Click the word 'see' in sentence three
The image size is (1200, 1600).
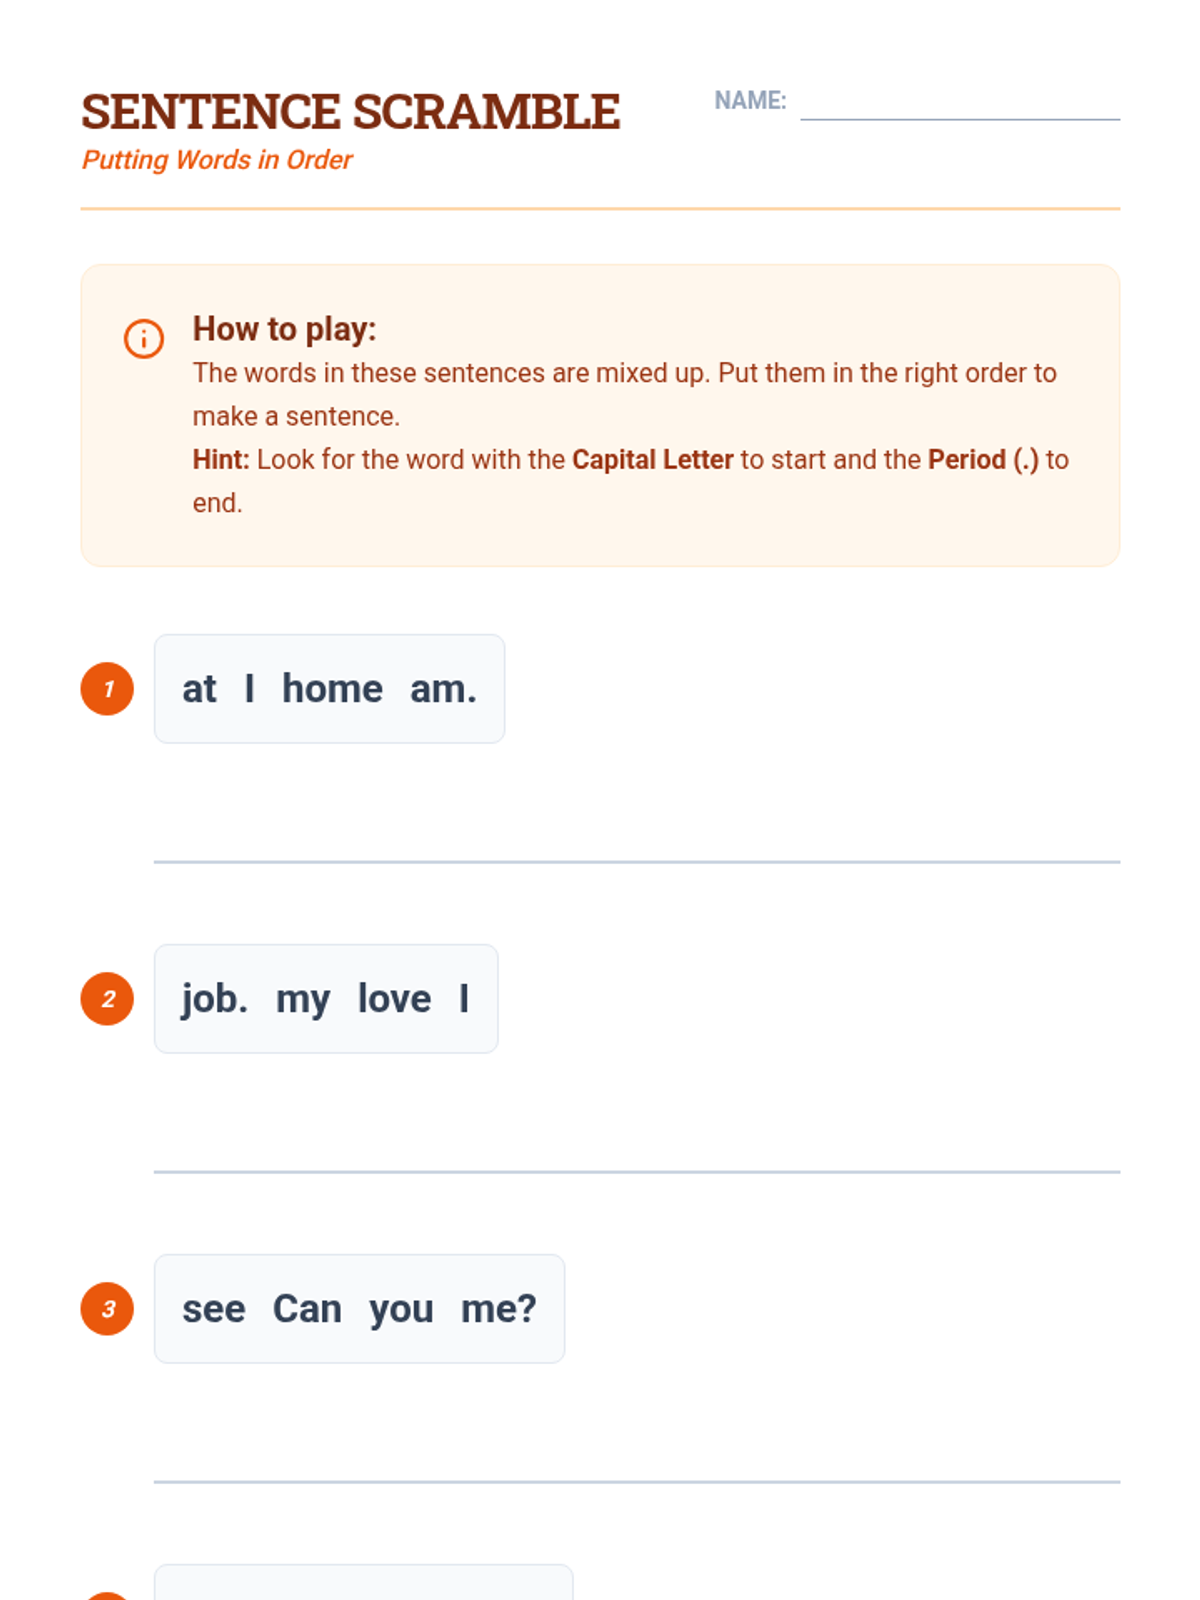click(213, 1309)
